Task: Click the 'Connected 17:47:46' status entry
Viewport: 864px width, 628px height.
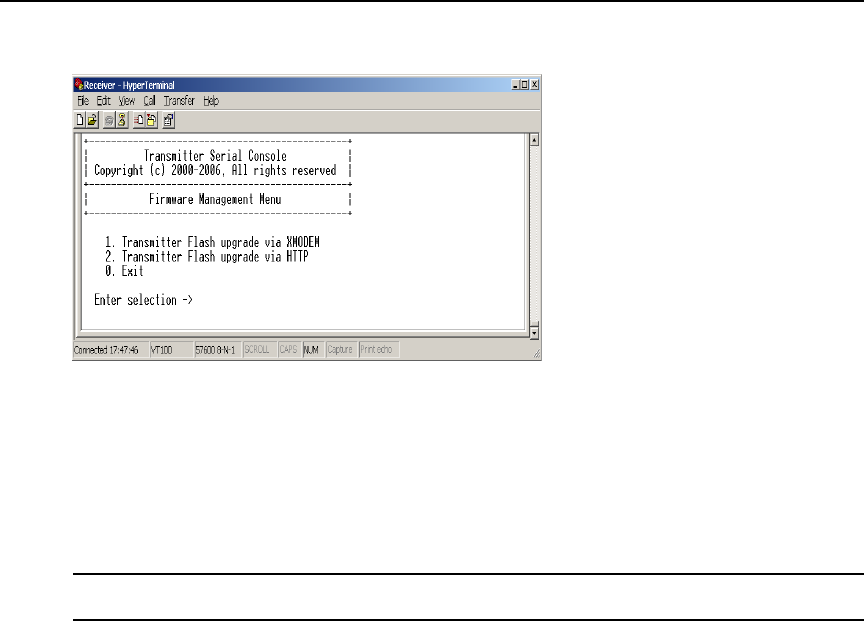Action: pos(110,350)
